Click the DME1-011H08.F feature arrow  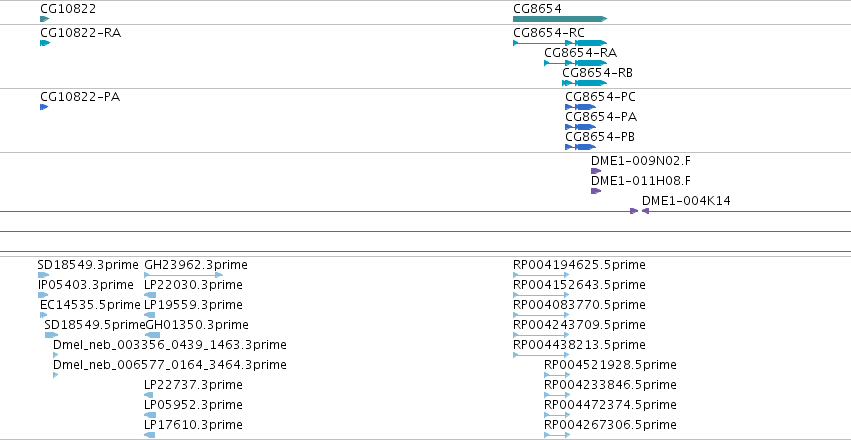[x=596, y=191]
